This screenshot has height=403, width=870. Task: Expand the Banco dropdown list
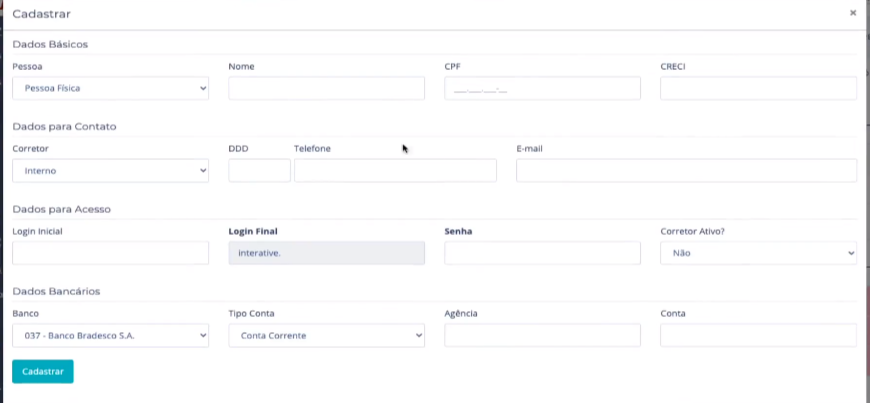pos(110,336)
